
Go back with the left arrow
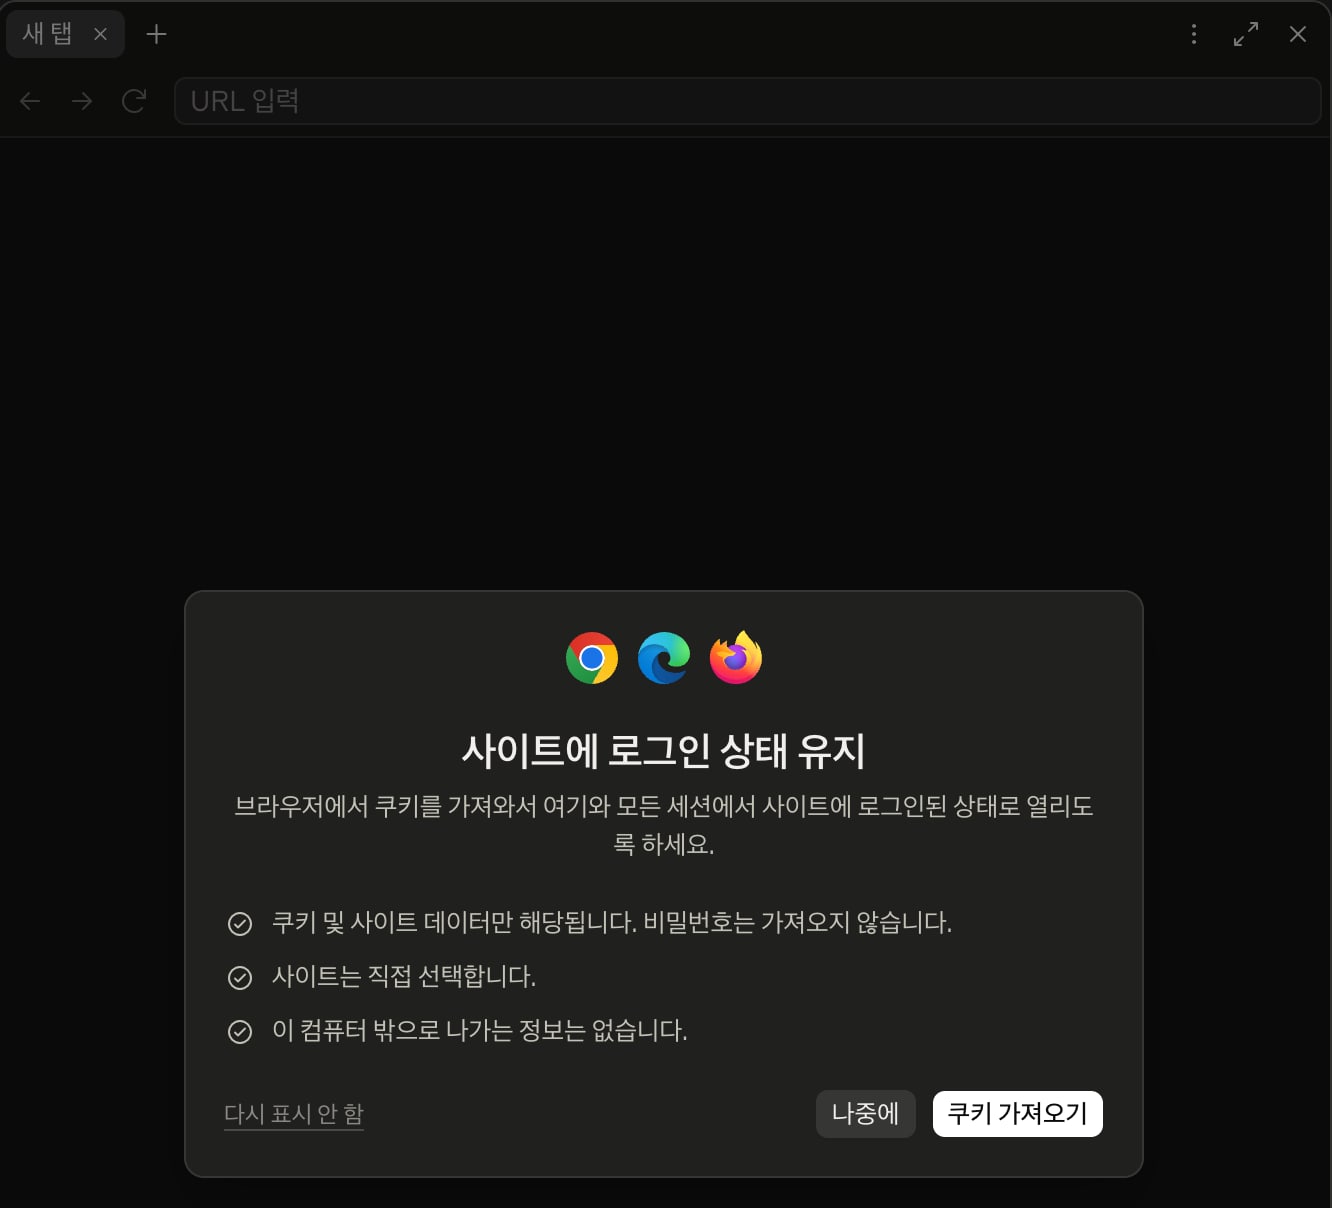click(30, 101)
